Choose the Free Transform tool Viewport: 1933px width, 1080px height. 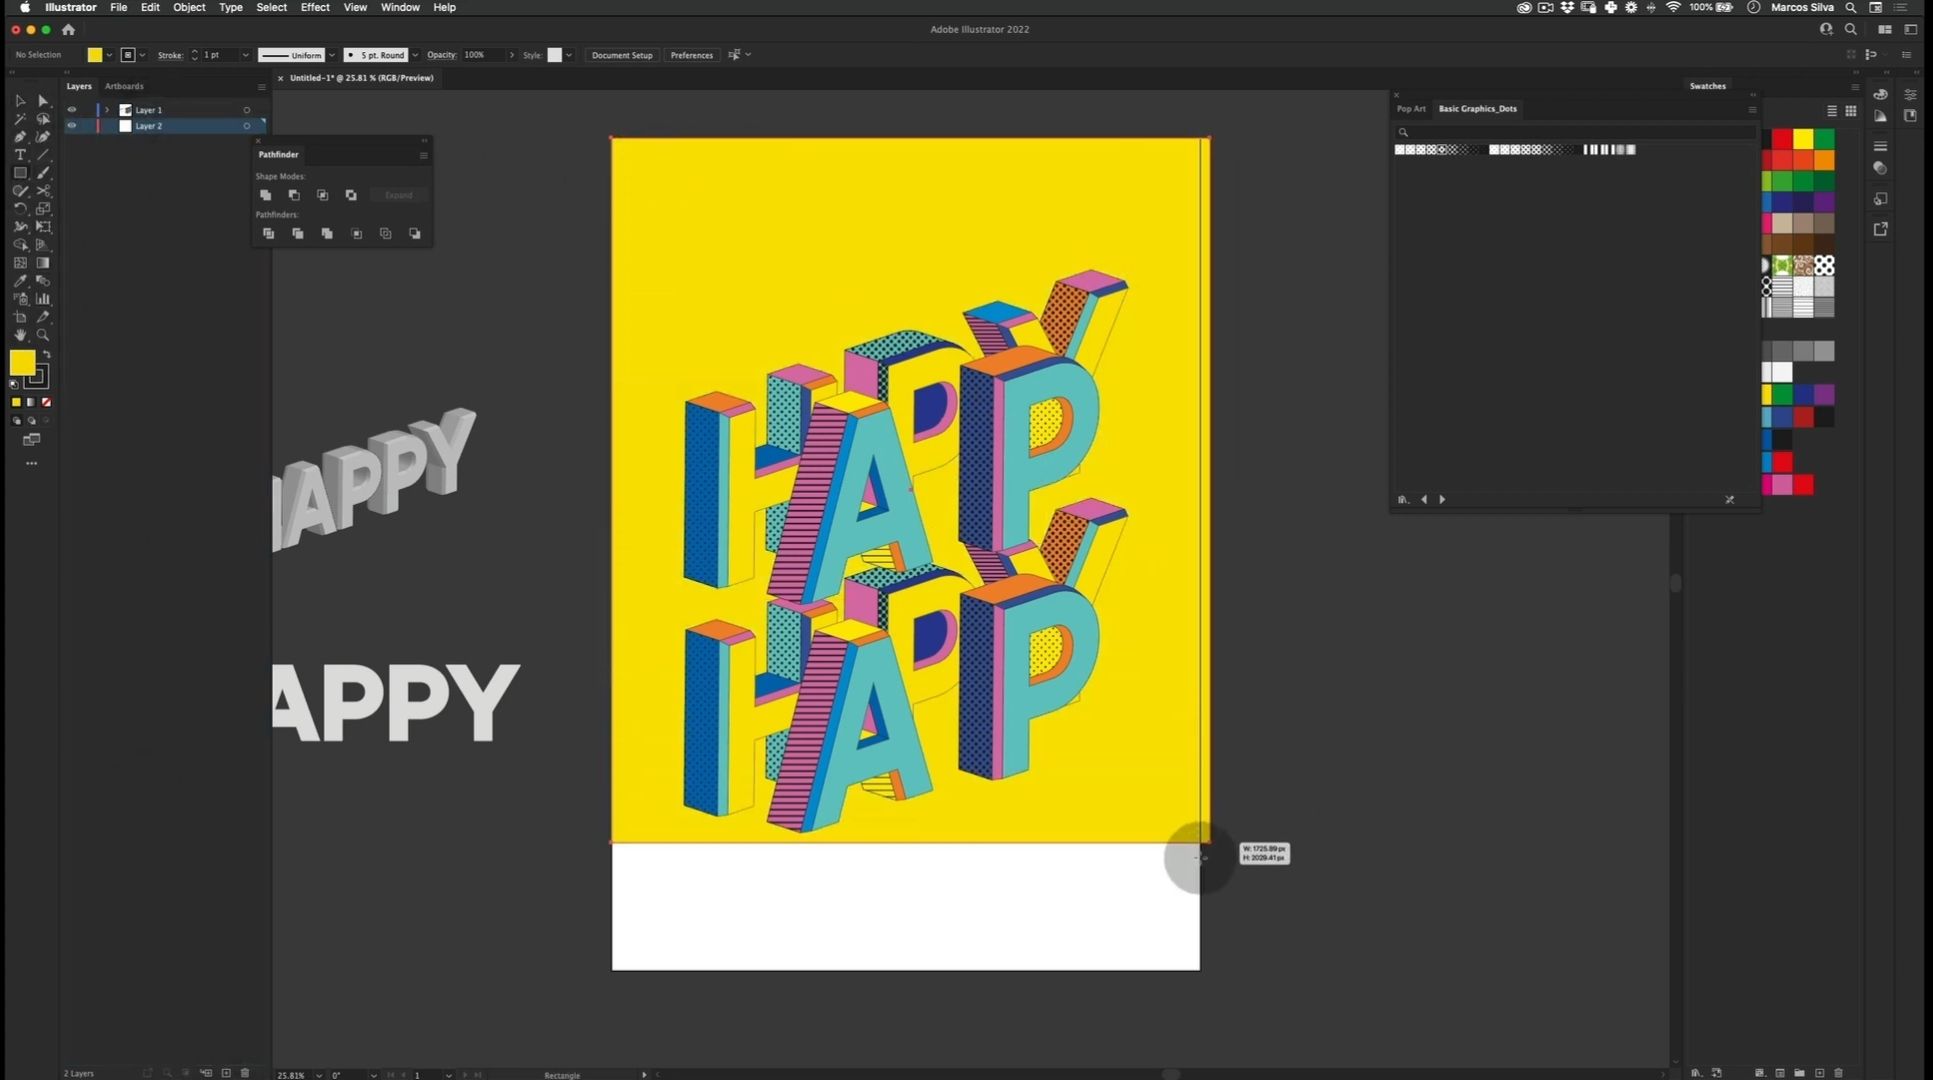click(43, 227)
